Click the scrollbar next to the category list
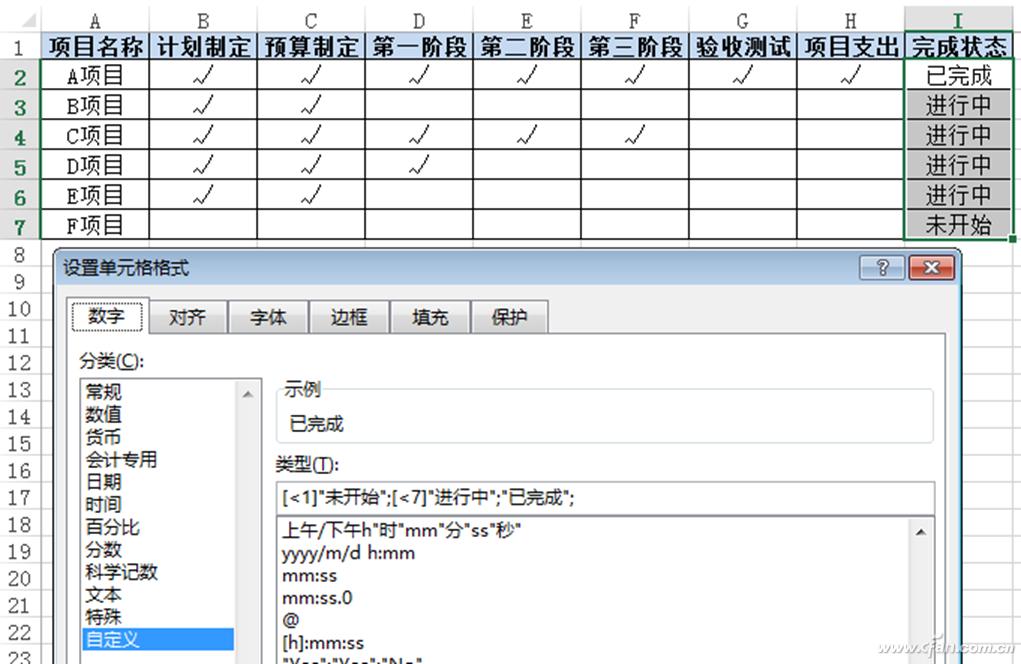The height and width of the screenshot is (664, 1021). pyautogui.click(x=249, y=392)
